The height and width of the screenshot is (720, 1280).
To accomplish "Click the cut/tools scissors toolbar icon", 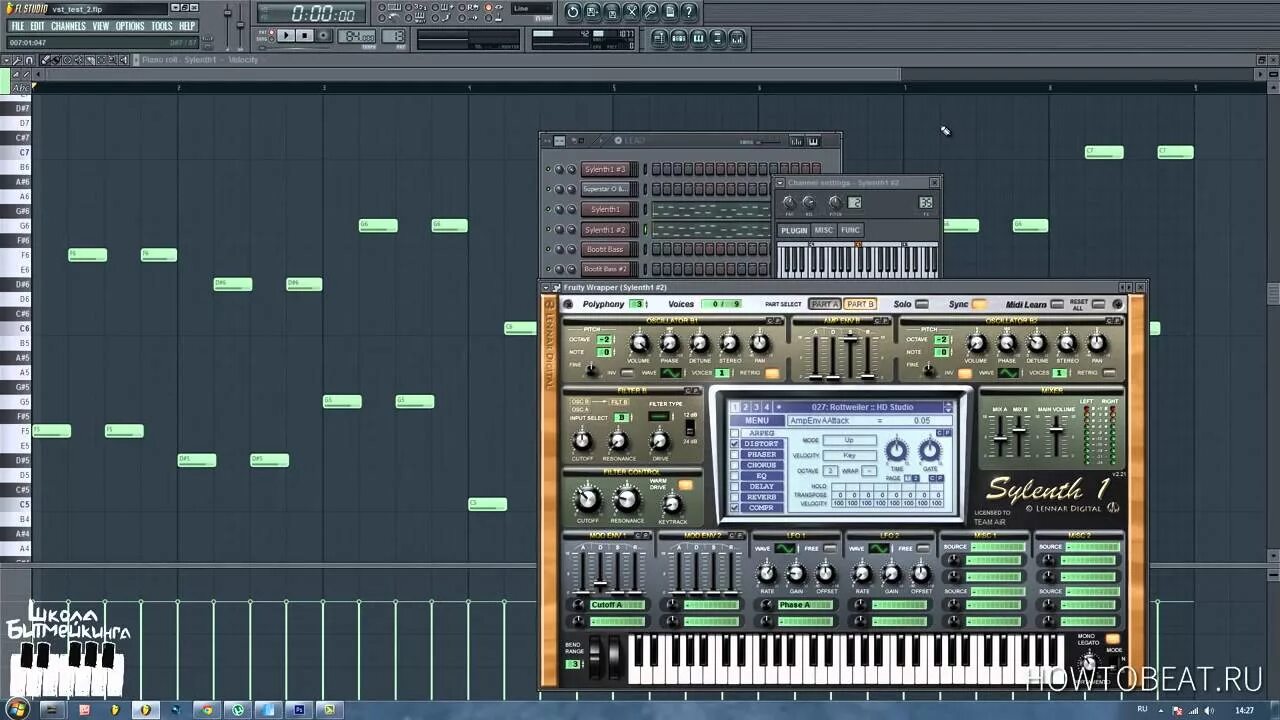I will [631, 12].
